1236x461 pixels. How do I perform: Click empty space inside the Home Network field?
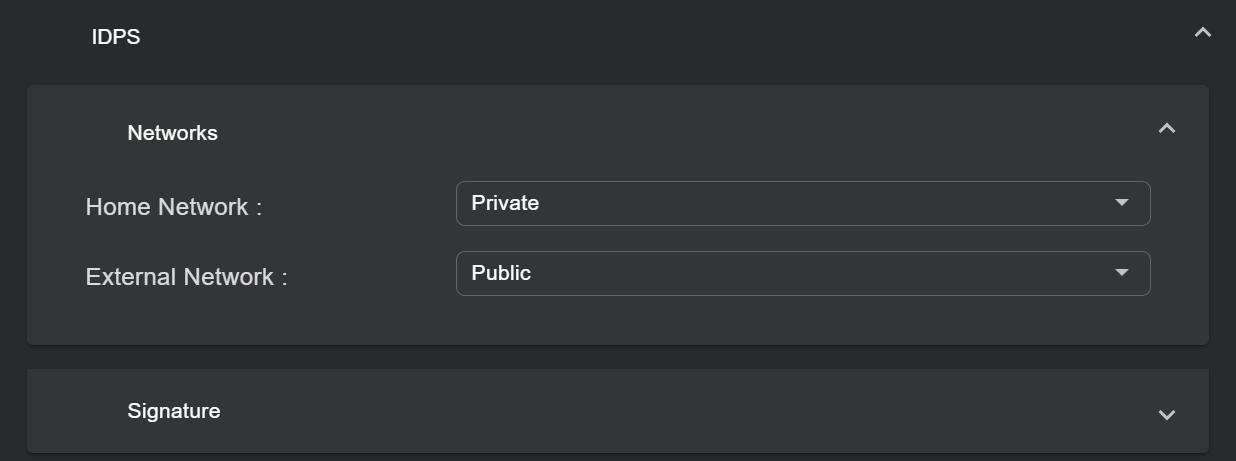850,203
